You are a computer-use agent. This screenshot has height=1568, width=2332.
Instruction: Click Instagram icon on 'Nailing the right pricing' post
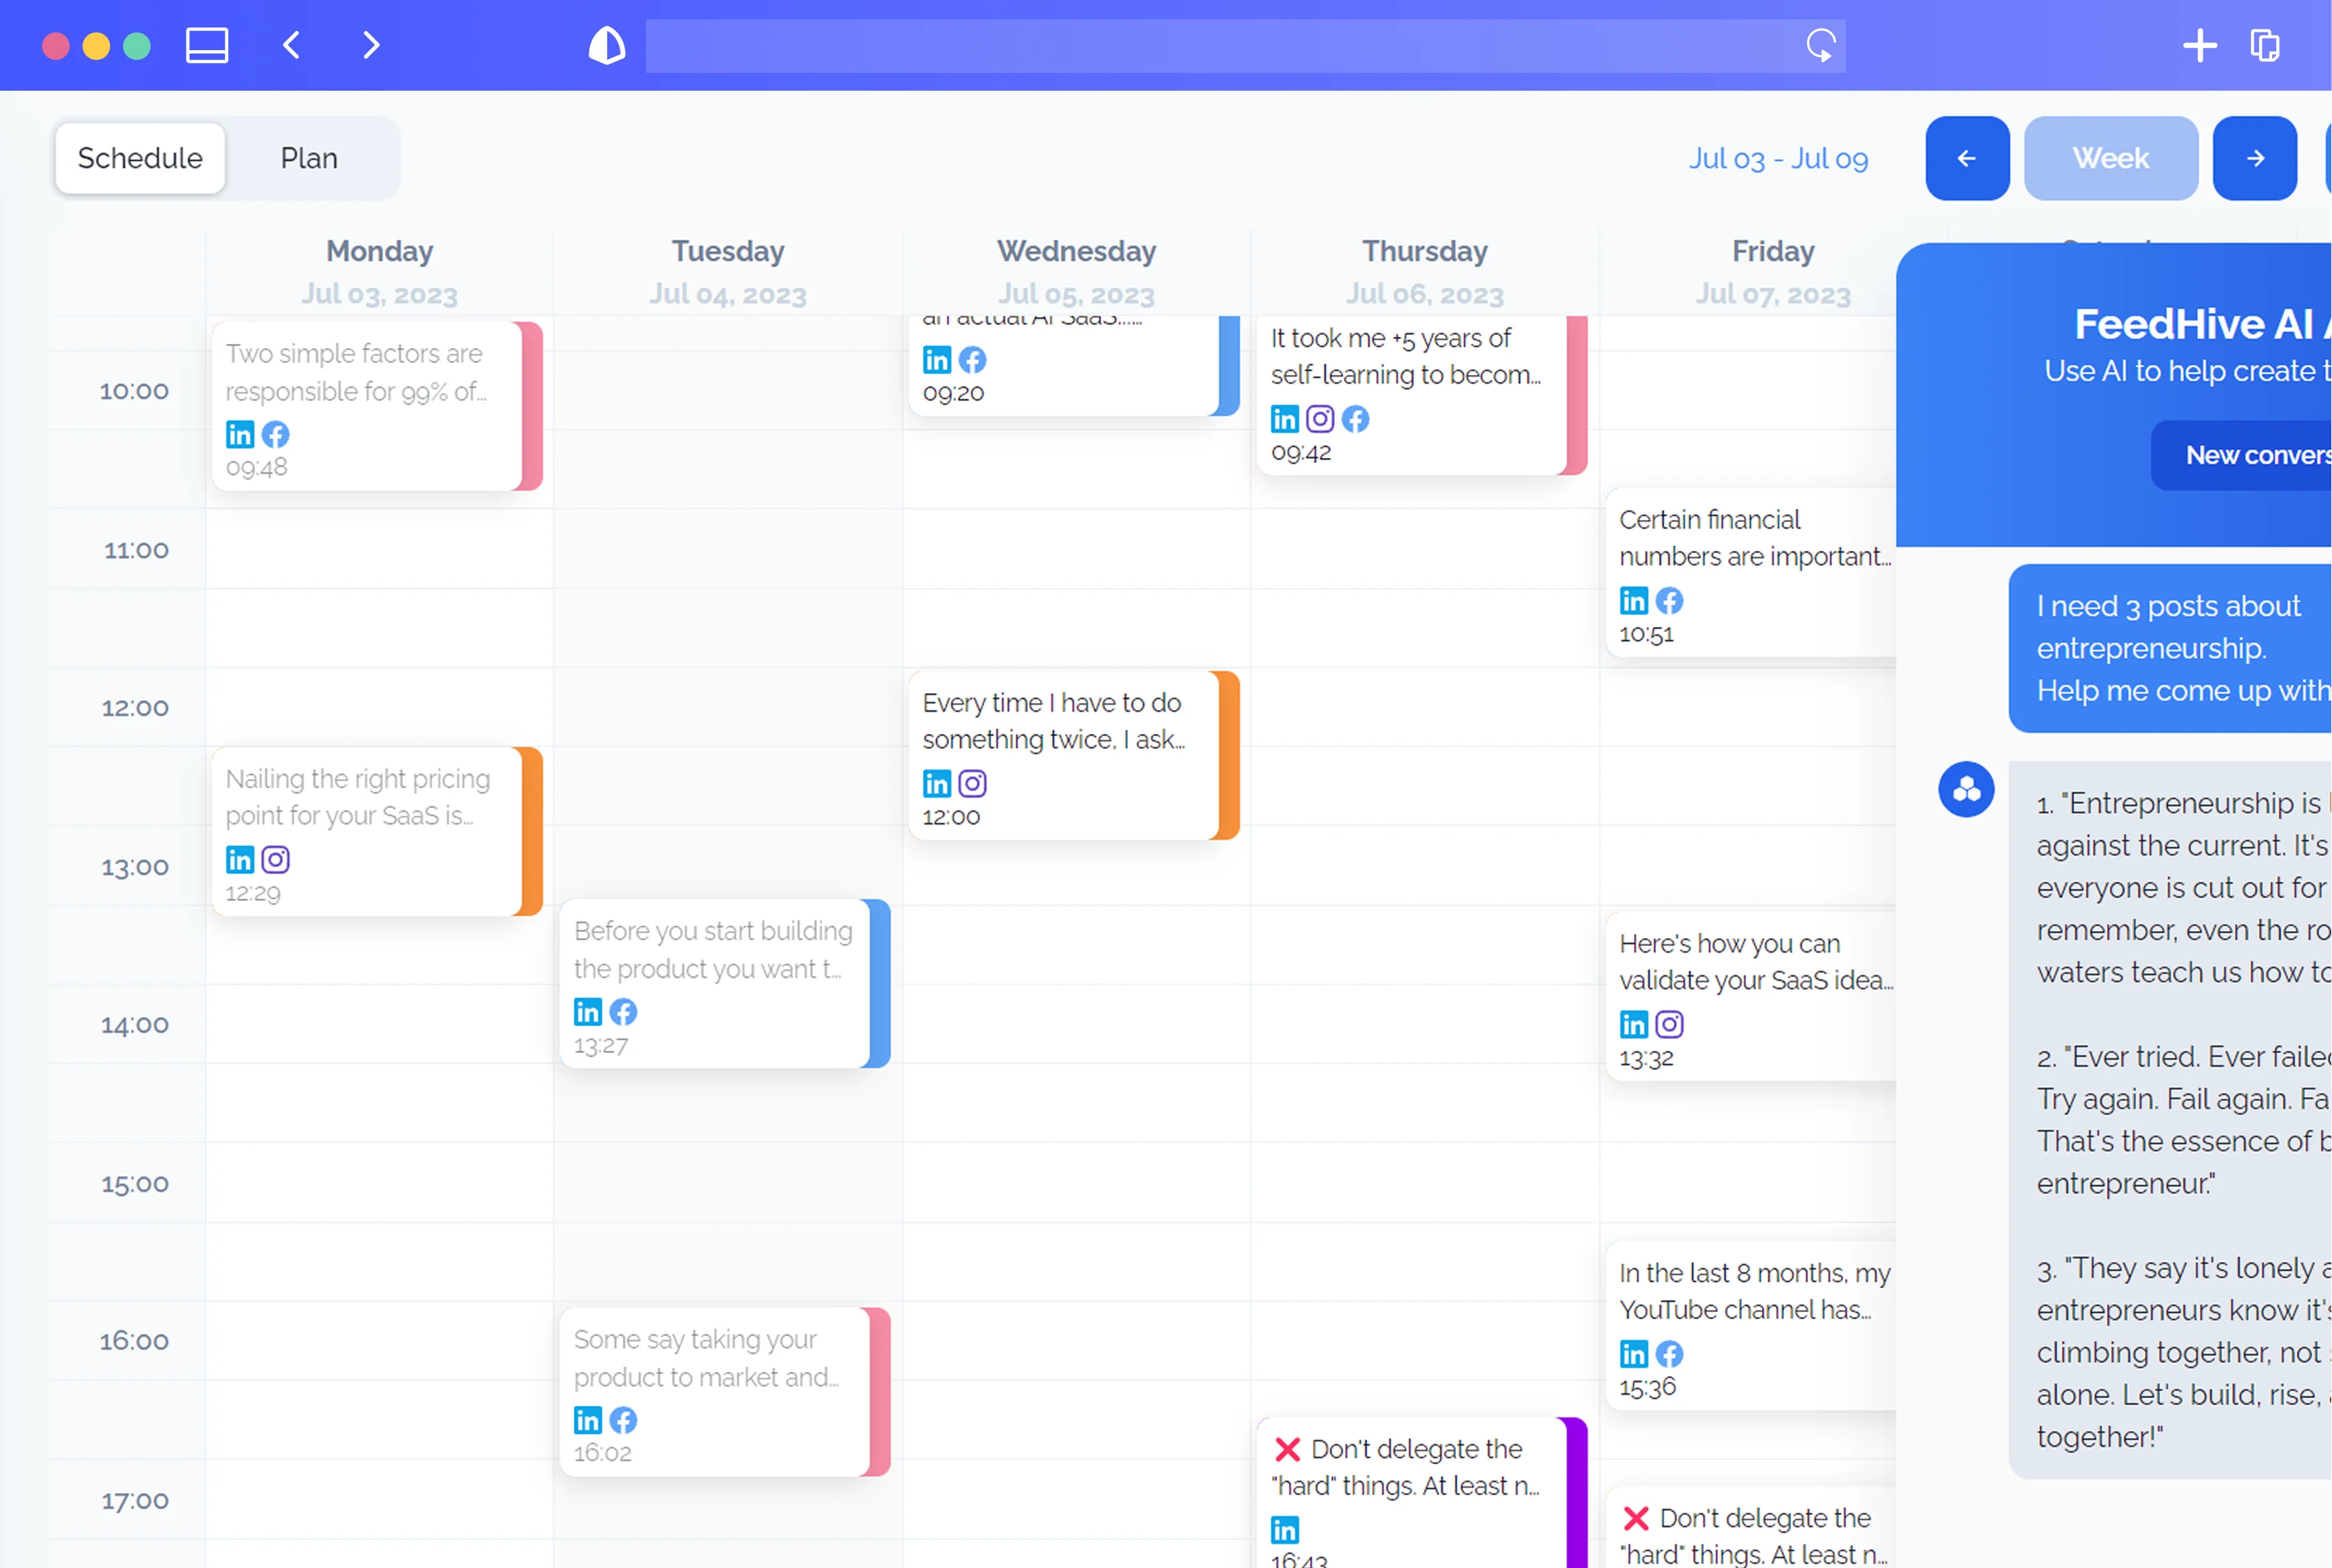275,859
